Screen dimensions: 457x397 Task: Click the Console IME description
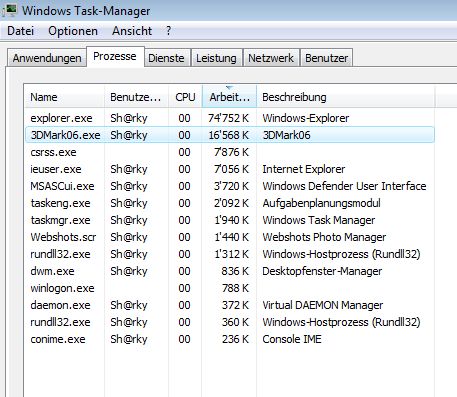click(292, 339)
